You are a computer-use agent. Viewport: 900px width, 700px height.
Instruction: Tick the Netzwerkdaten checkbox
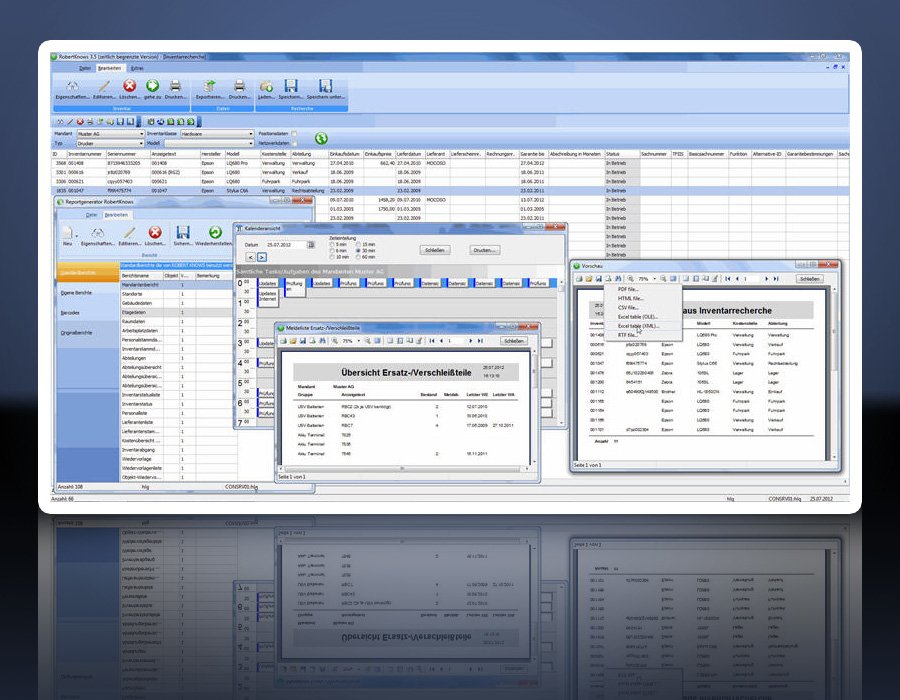pyautogui.click(x=294, y=143)
